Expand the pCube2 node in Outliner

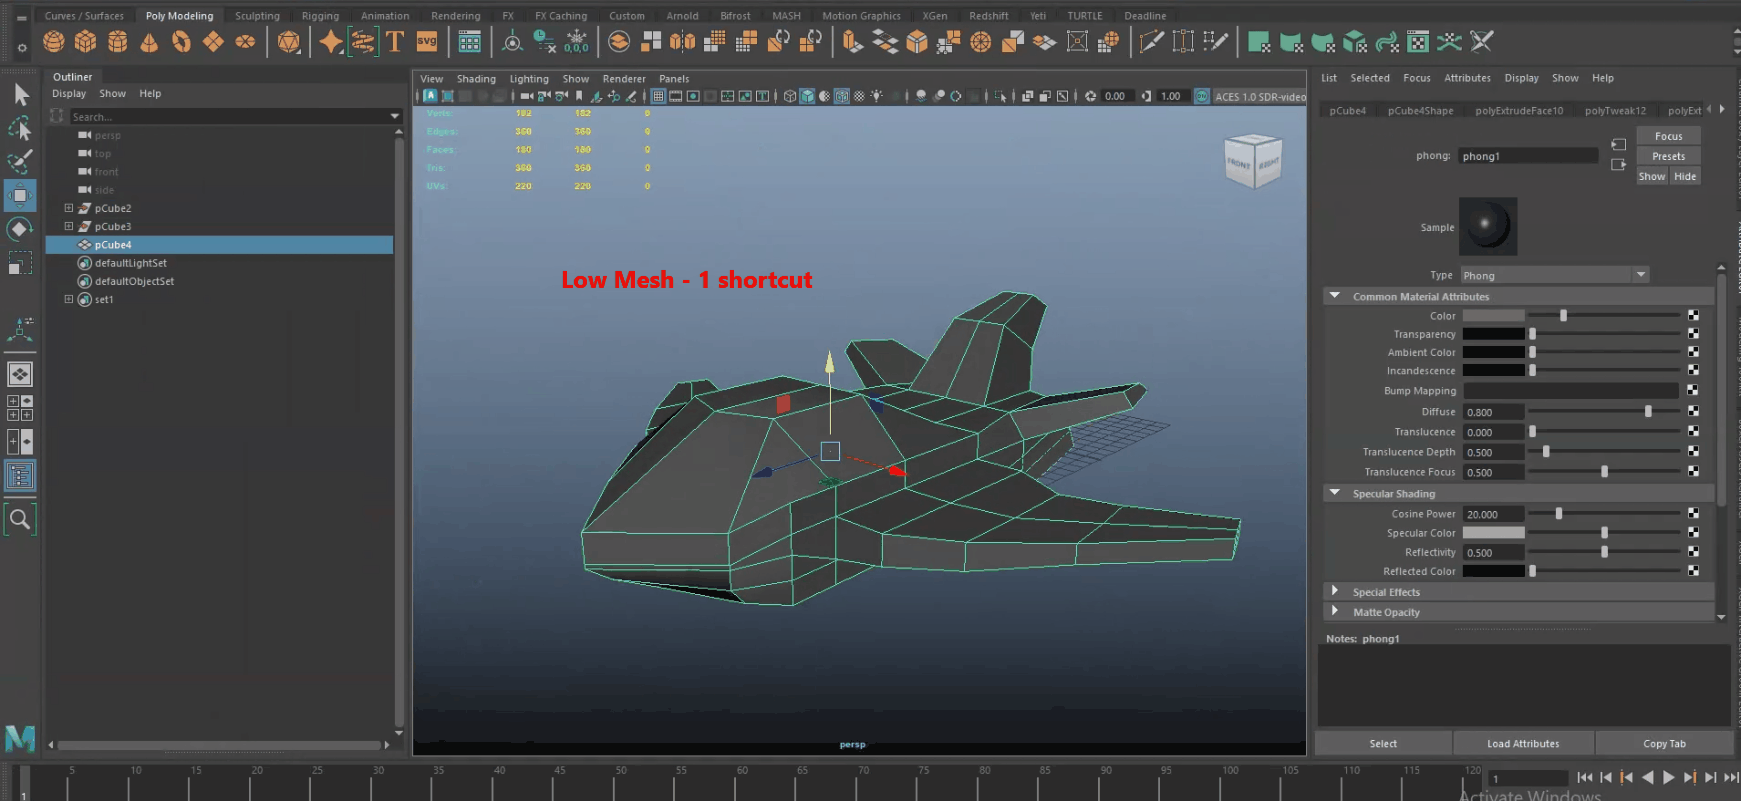point(69,209)
